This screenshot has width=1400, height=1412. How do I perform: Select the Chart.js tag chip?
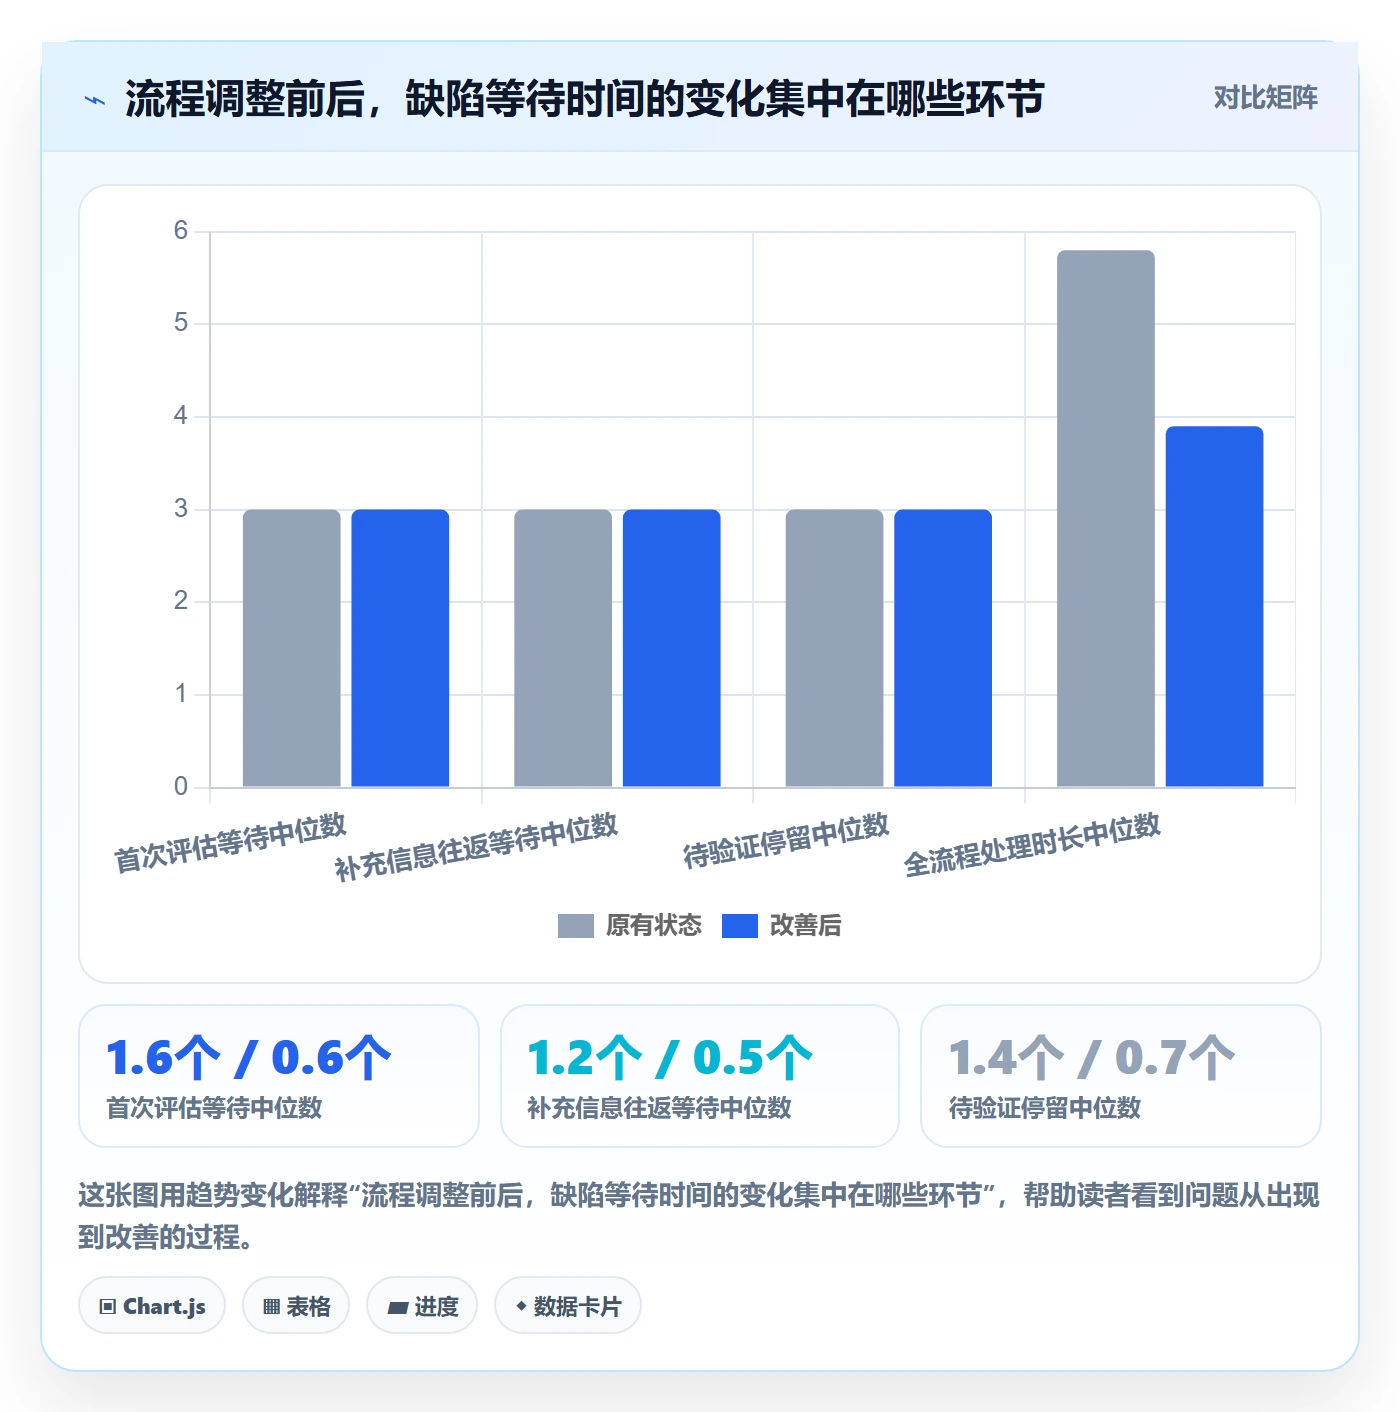click(x=152, y=1306)
